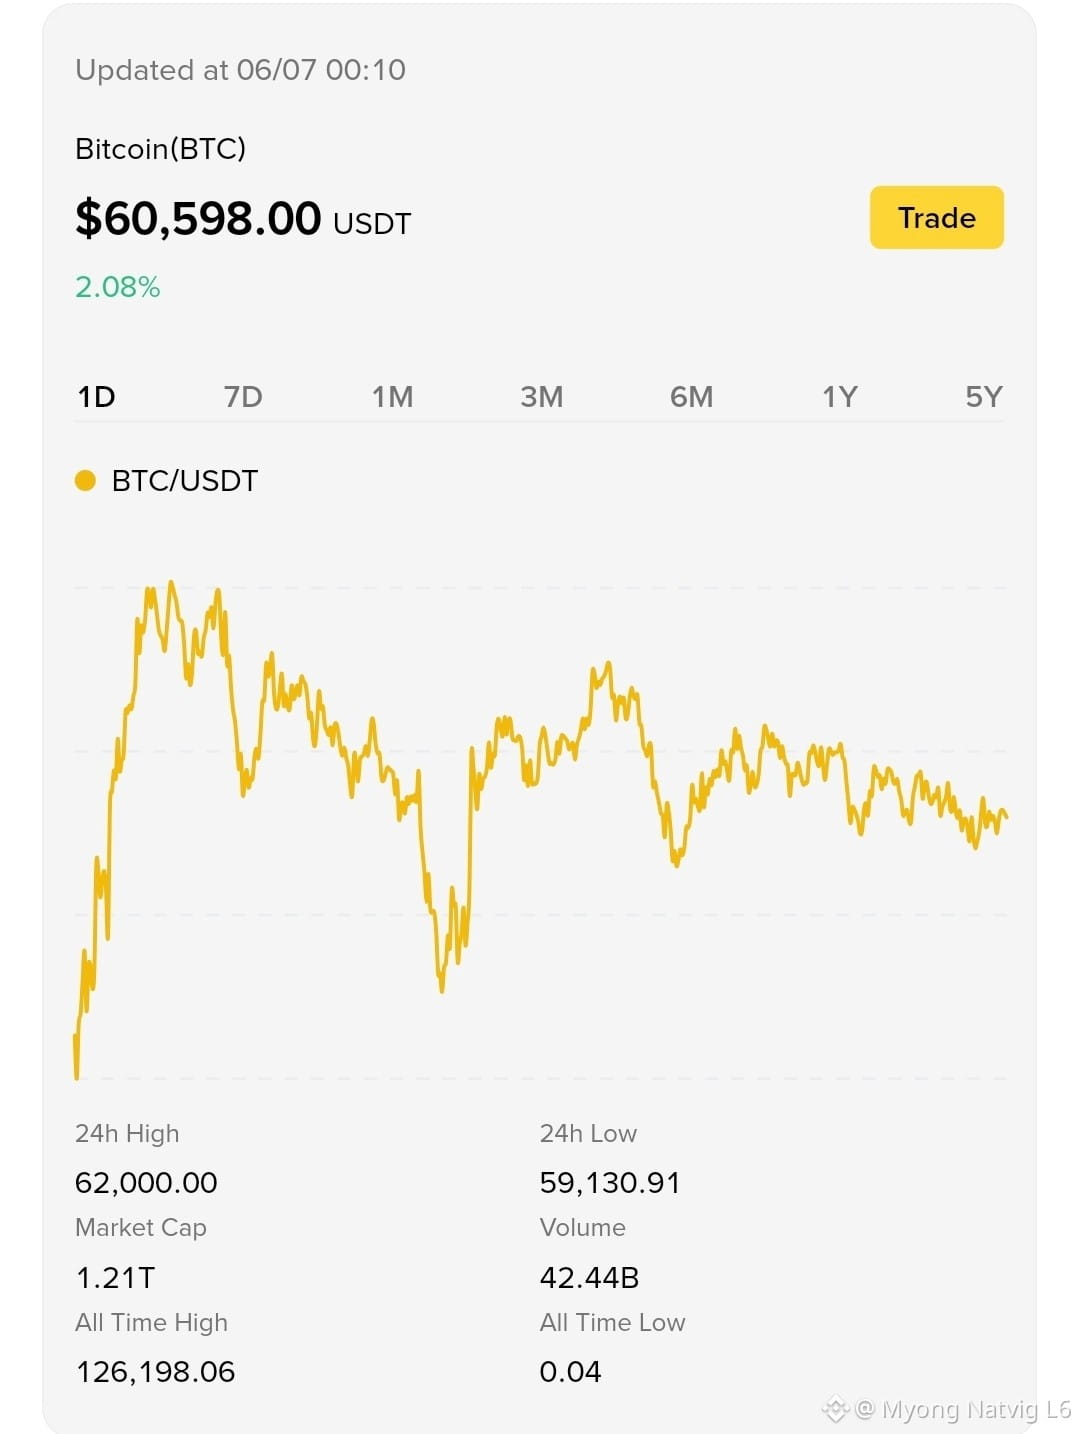This screenshot has width=1079, height=1434.
Task: Click the 24h High value 62,000.00
Action: tap(146, 1183)
